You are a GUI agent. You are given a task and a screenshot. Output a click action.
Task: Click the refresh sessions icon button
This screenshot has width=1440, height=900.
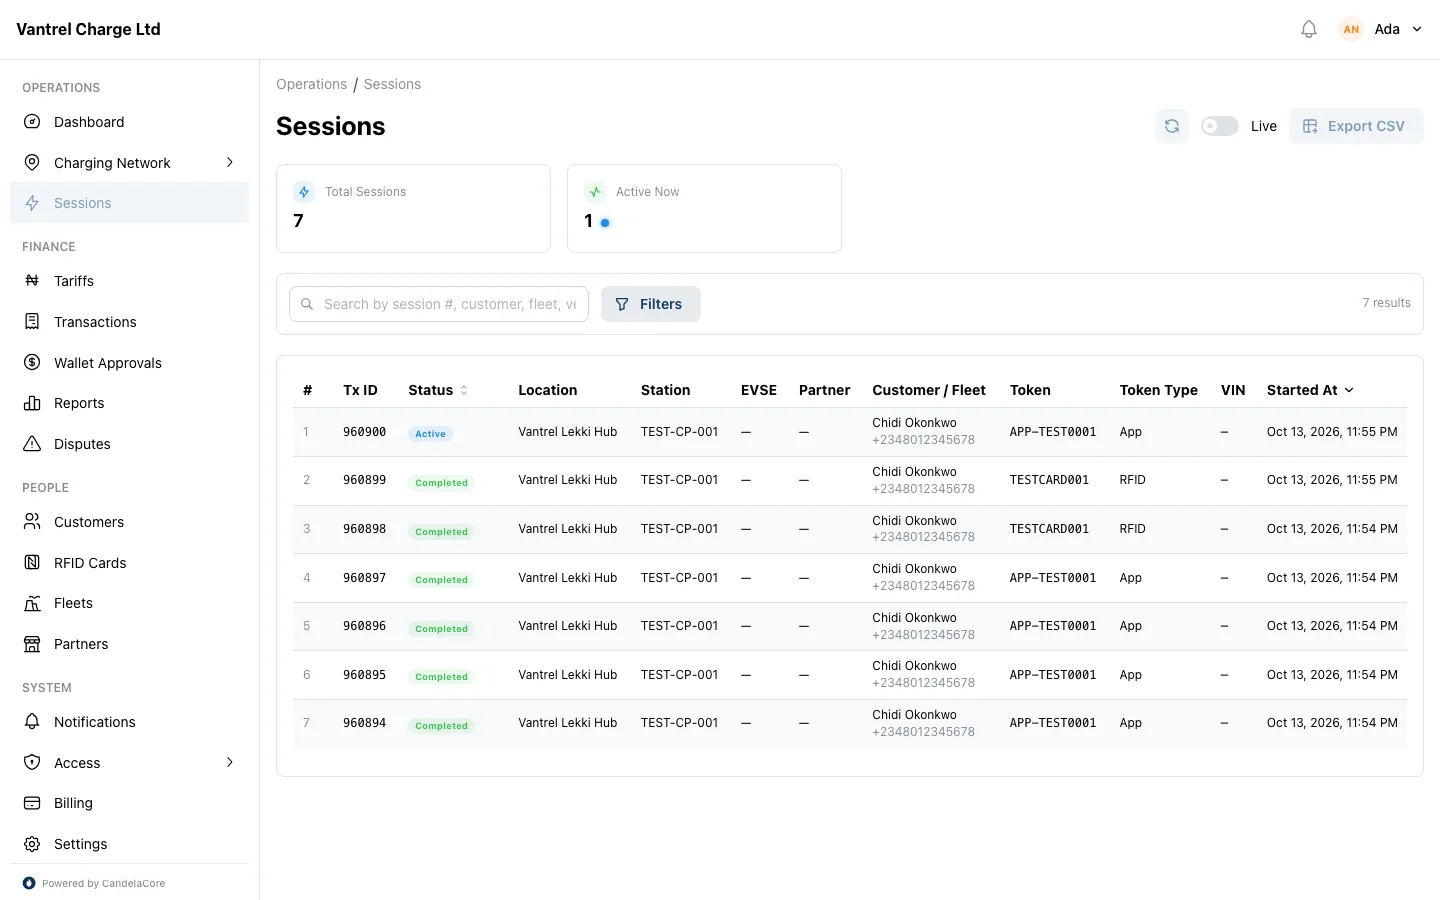pyautogui.click(x=1172, y=126)
